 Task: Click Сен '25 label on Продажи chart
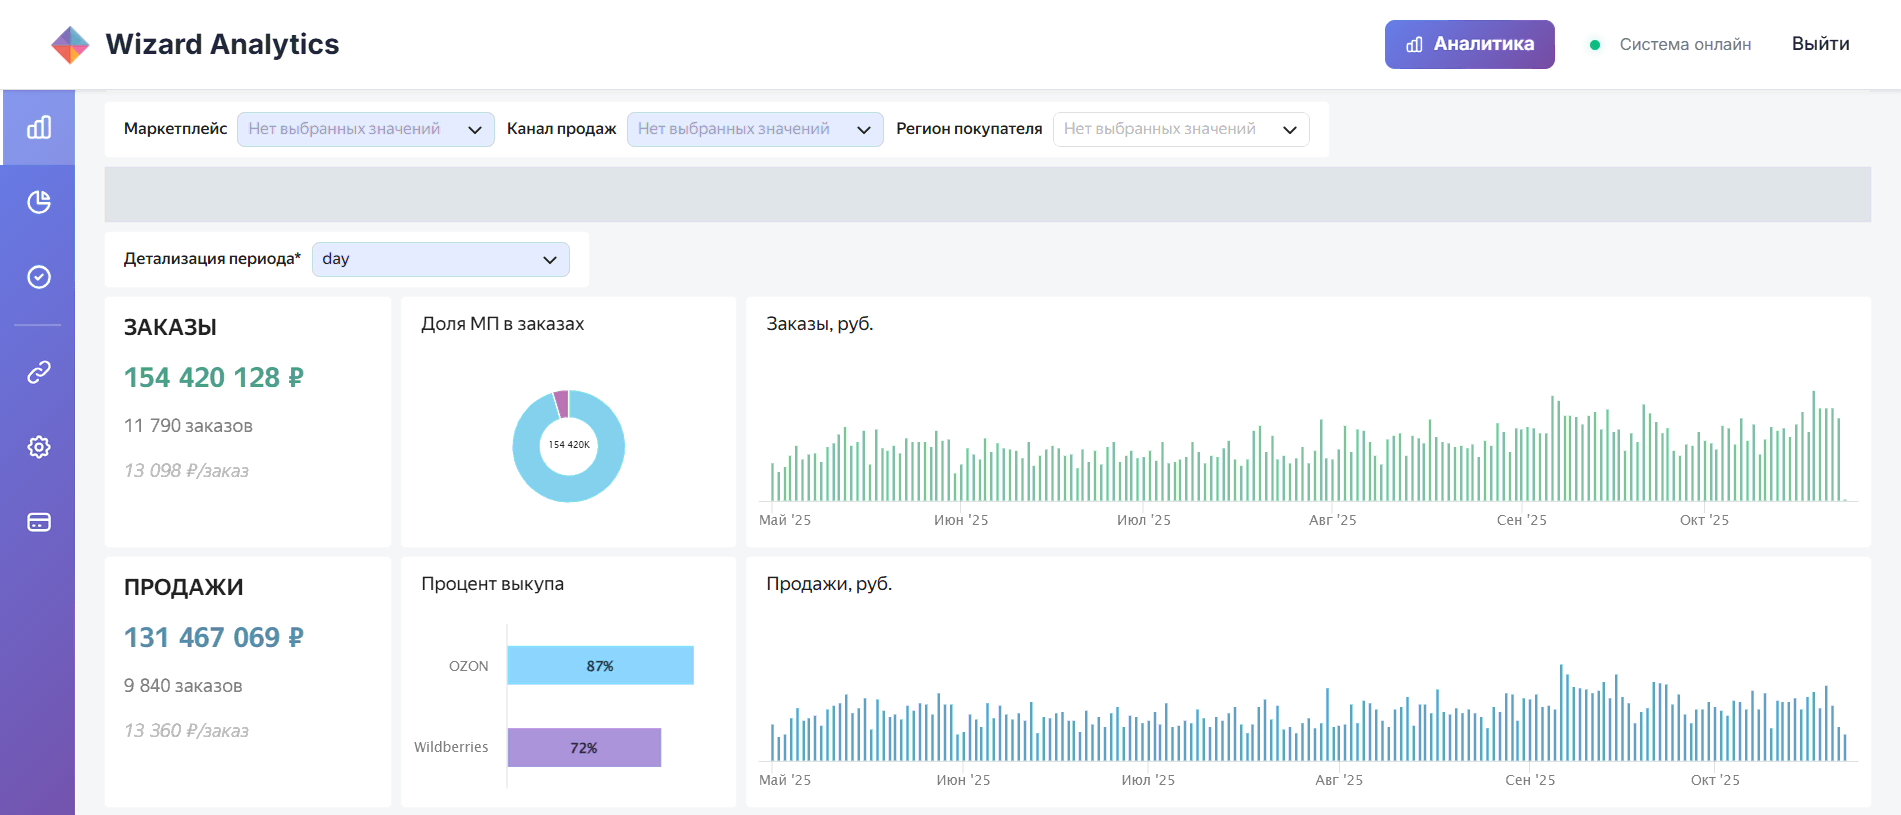tap(1530, 780)
